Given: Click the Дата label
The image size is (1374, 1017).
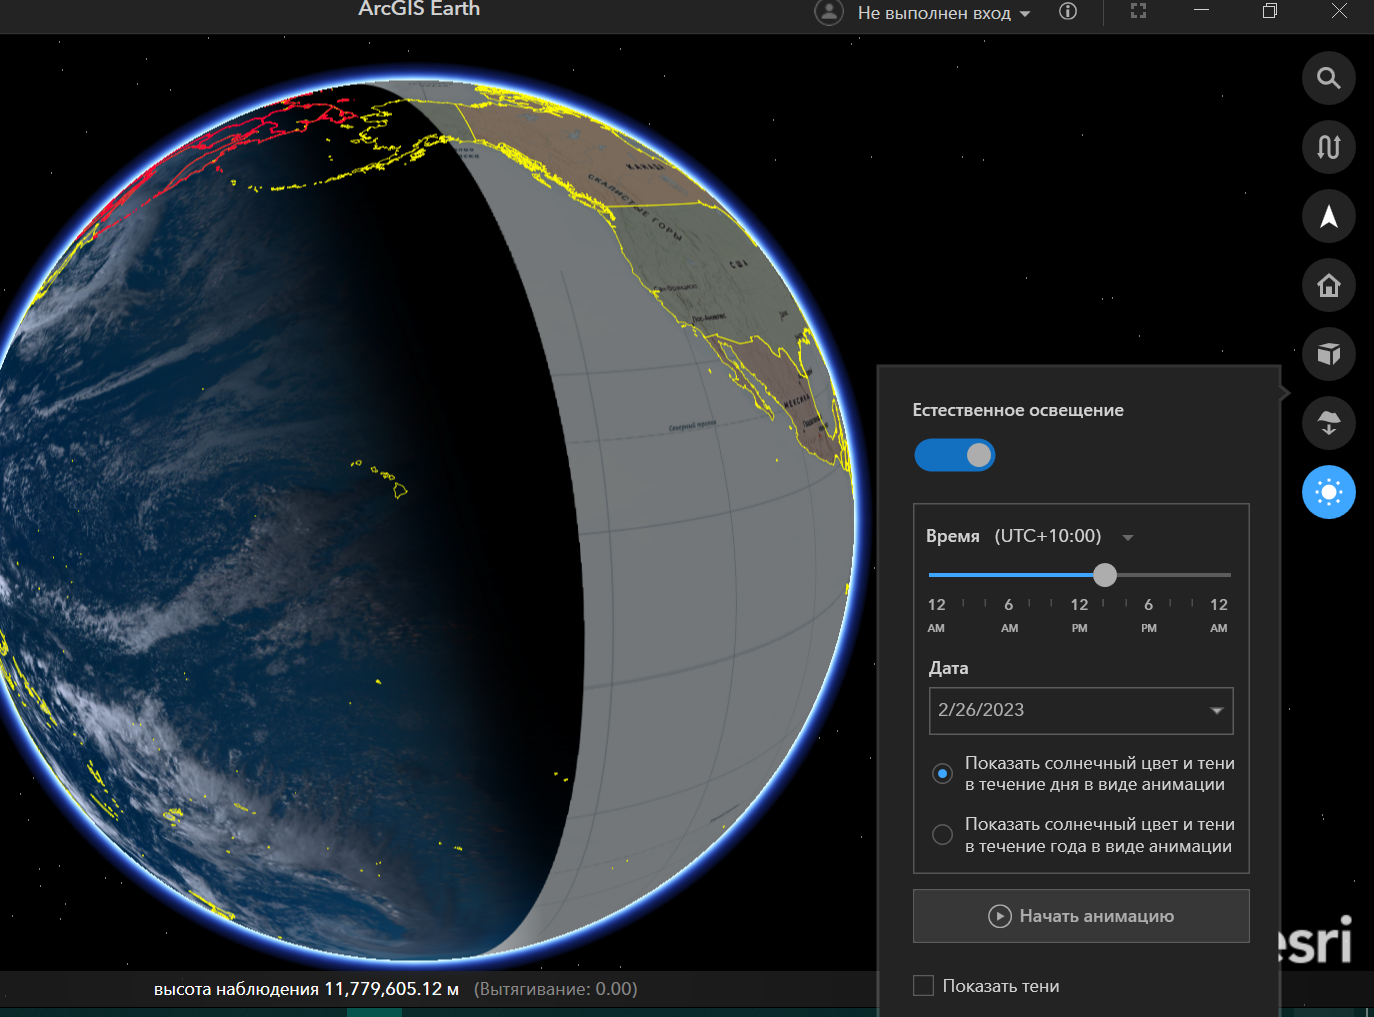Looking at the screenshot, I should coord(948,668).
